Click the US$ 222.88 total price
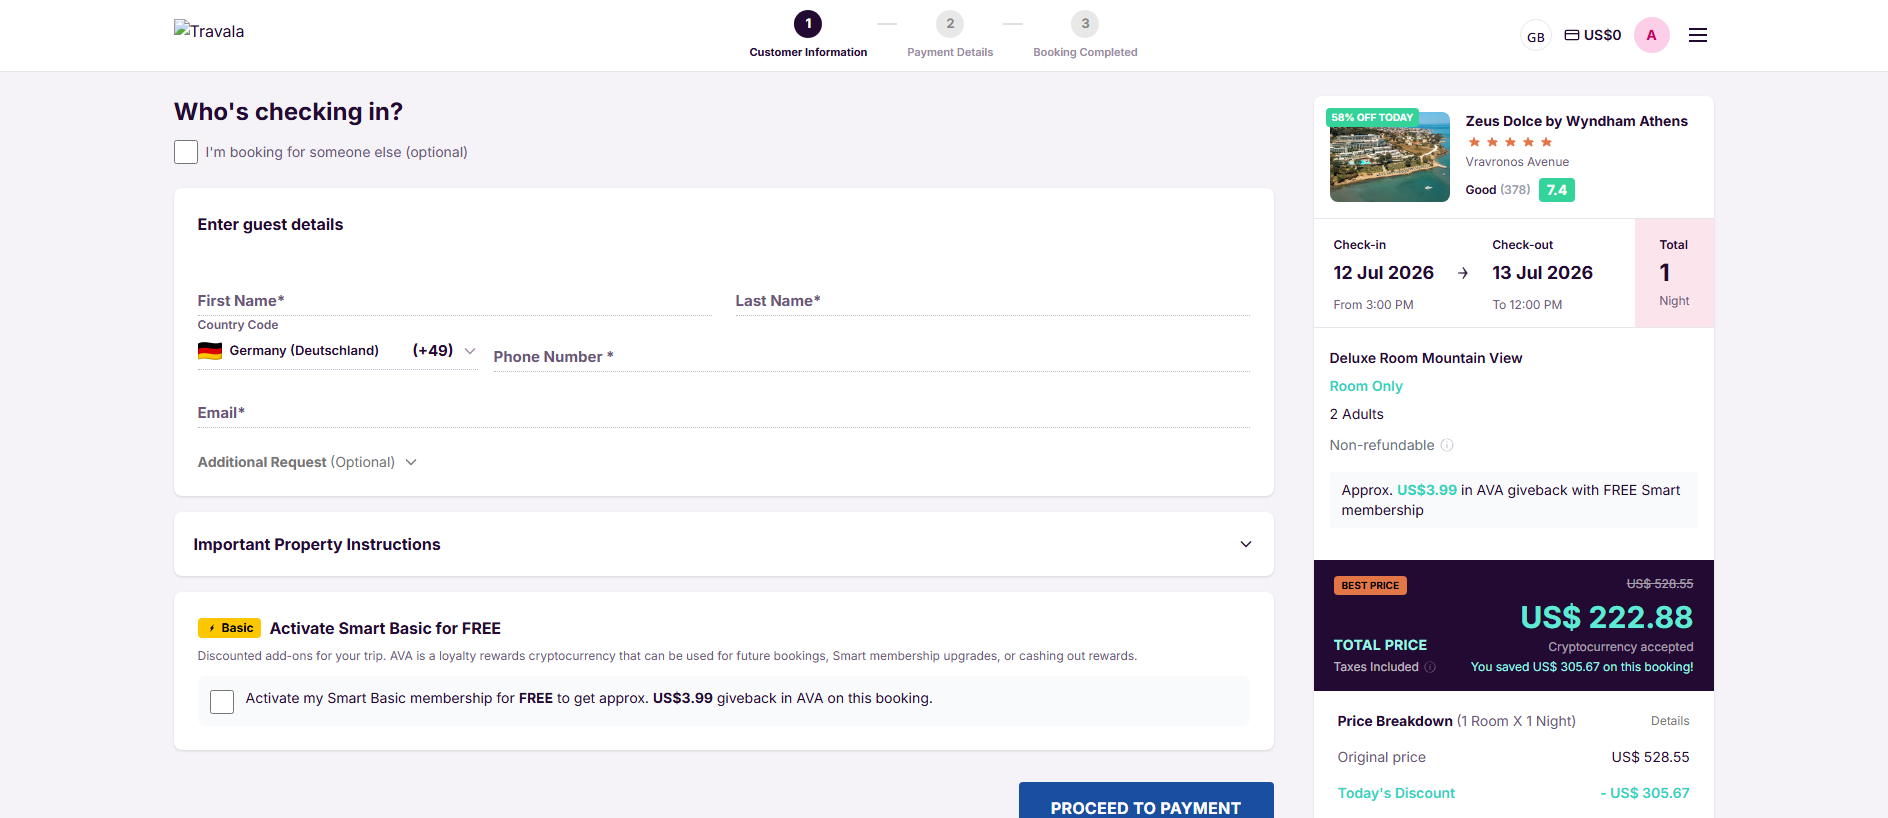 click(x=1607, y=617)
